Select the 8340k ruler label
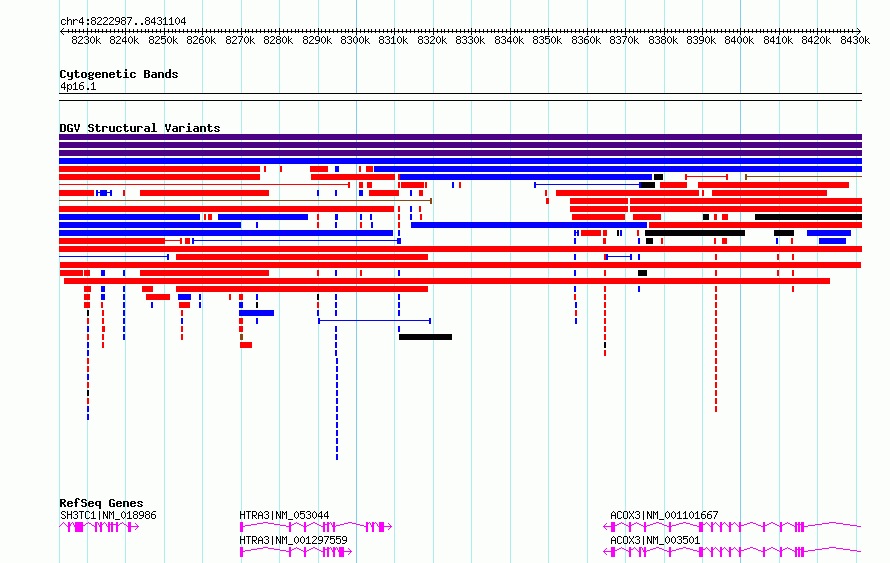 [x=509, y=40]
